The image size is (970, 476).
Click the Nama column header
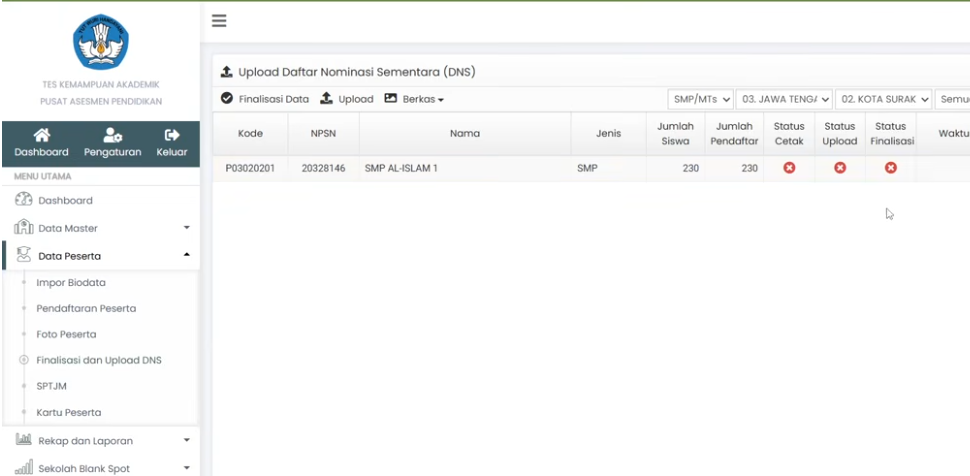[465, 133]
